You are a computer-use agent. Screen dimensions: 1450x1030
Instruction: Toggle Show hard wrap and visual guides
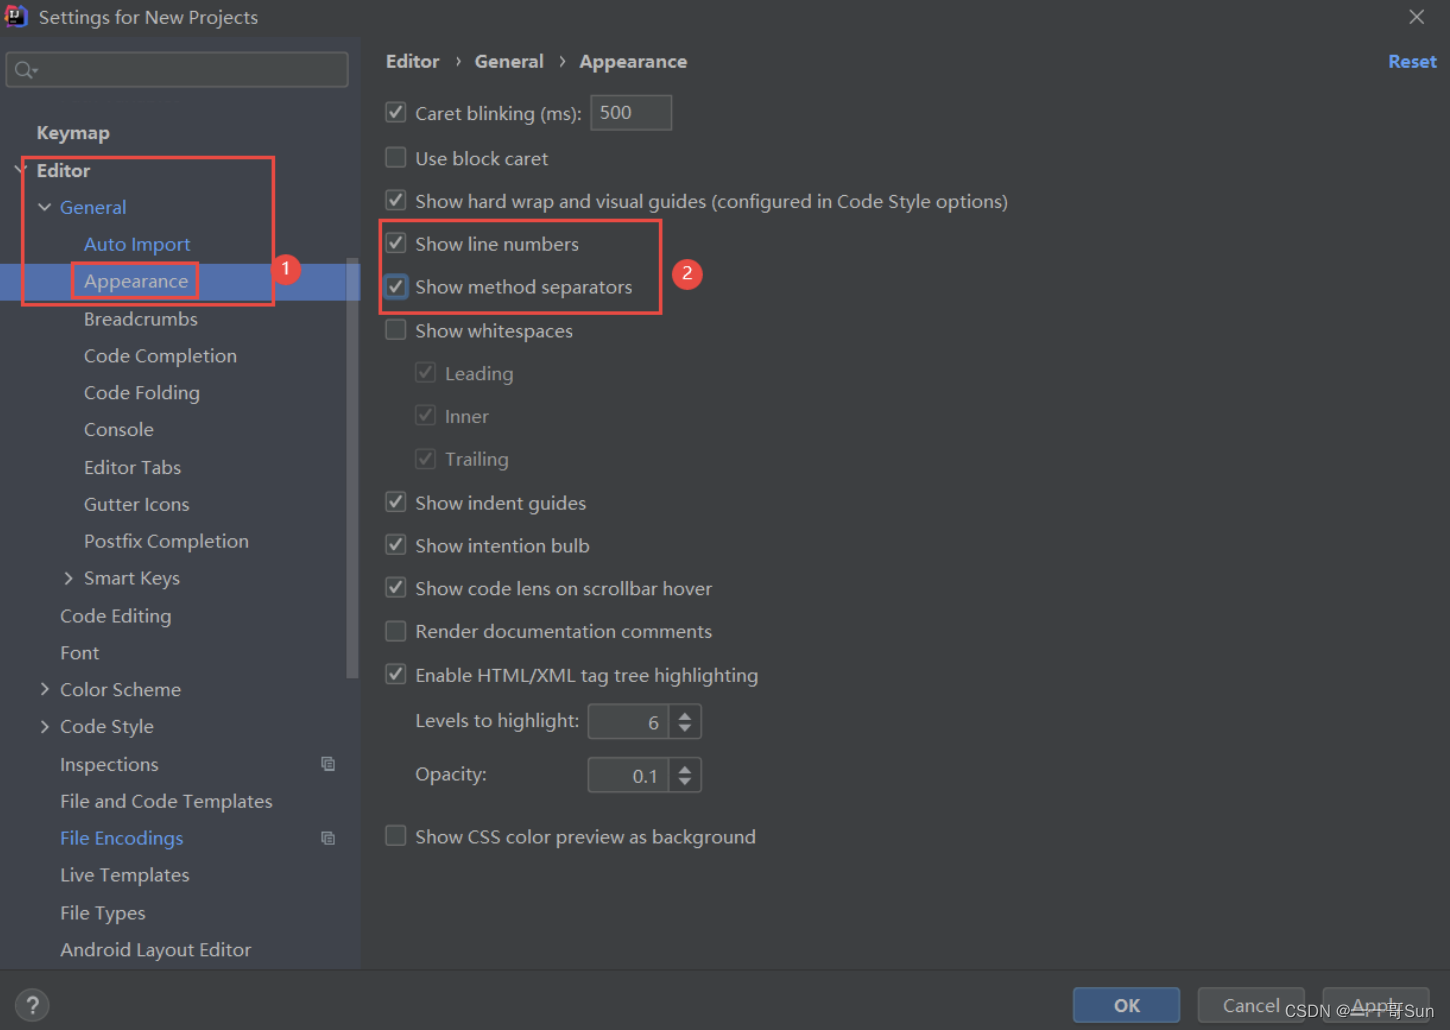[x=396, y=200]
